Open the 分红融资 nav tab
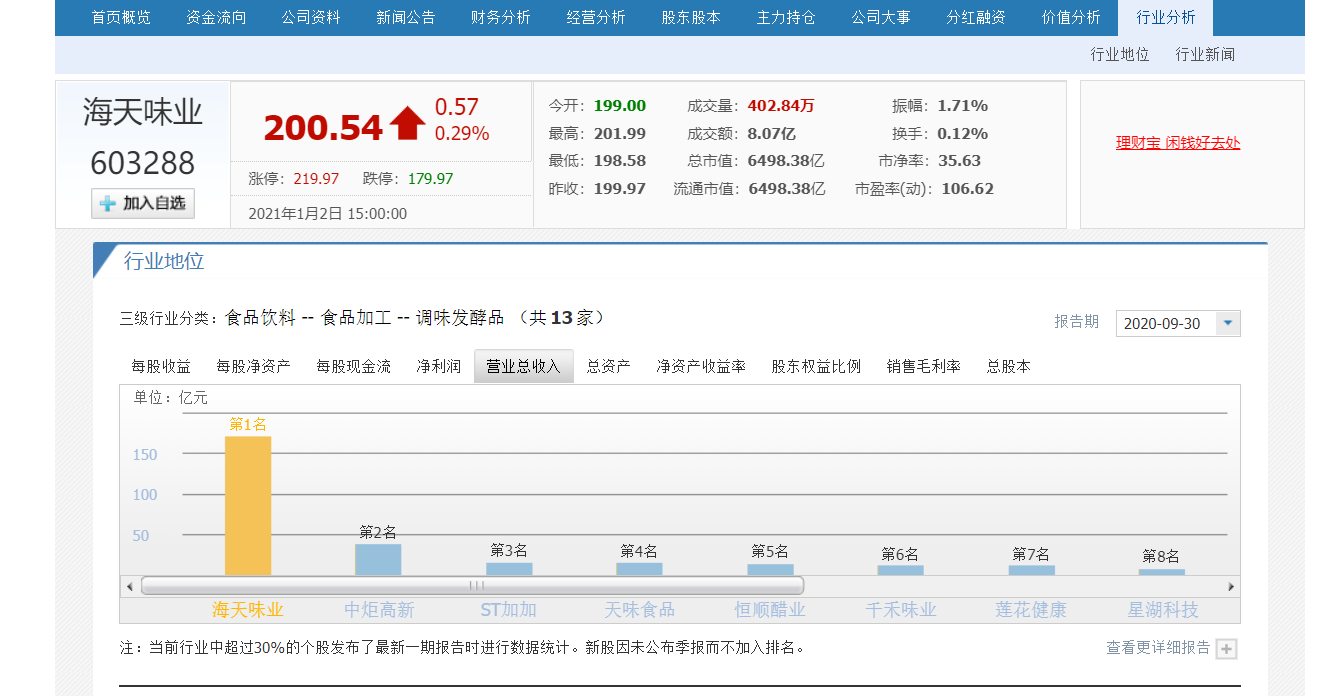Image resolution: width=1335 pixels, height=696 pixels. click(x=976, y=18)
